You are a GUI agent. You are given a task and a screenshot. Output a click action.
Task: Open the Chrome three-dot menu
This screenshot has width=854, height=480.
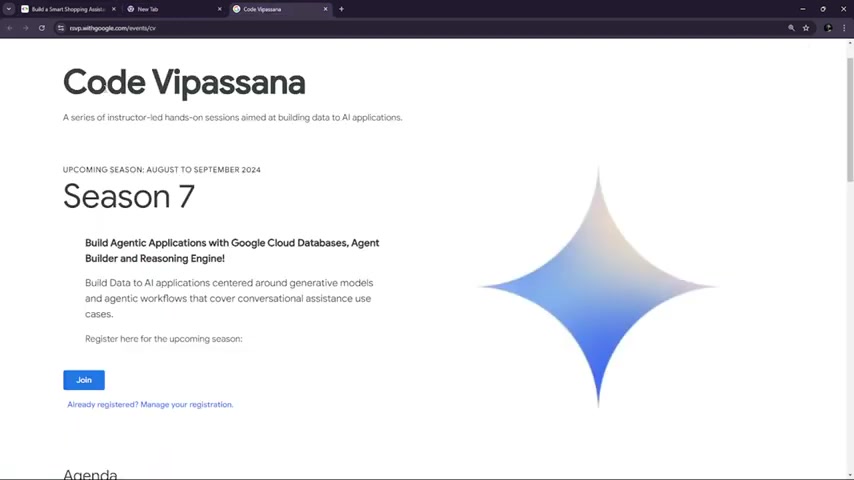[844, 28]
